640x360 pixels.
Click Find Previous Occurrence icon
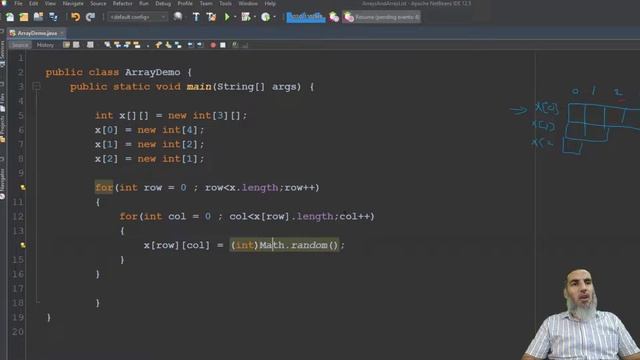117,45
